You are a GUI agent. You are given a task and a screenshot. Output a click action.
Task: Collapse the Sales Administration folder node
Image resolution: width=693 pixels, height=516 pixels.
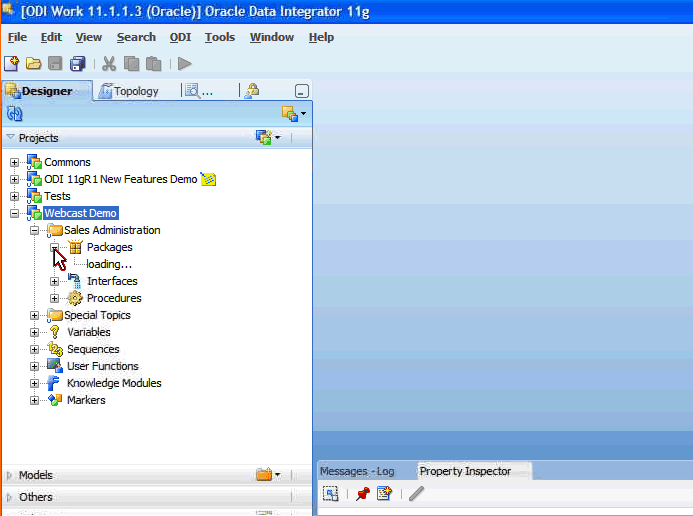tap(34, 230)
